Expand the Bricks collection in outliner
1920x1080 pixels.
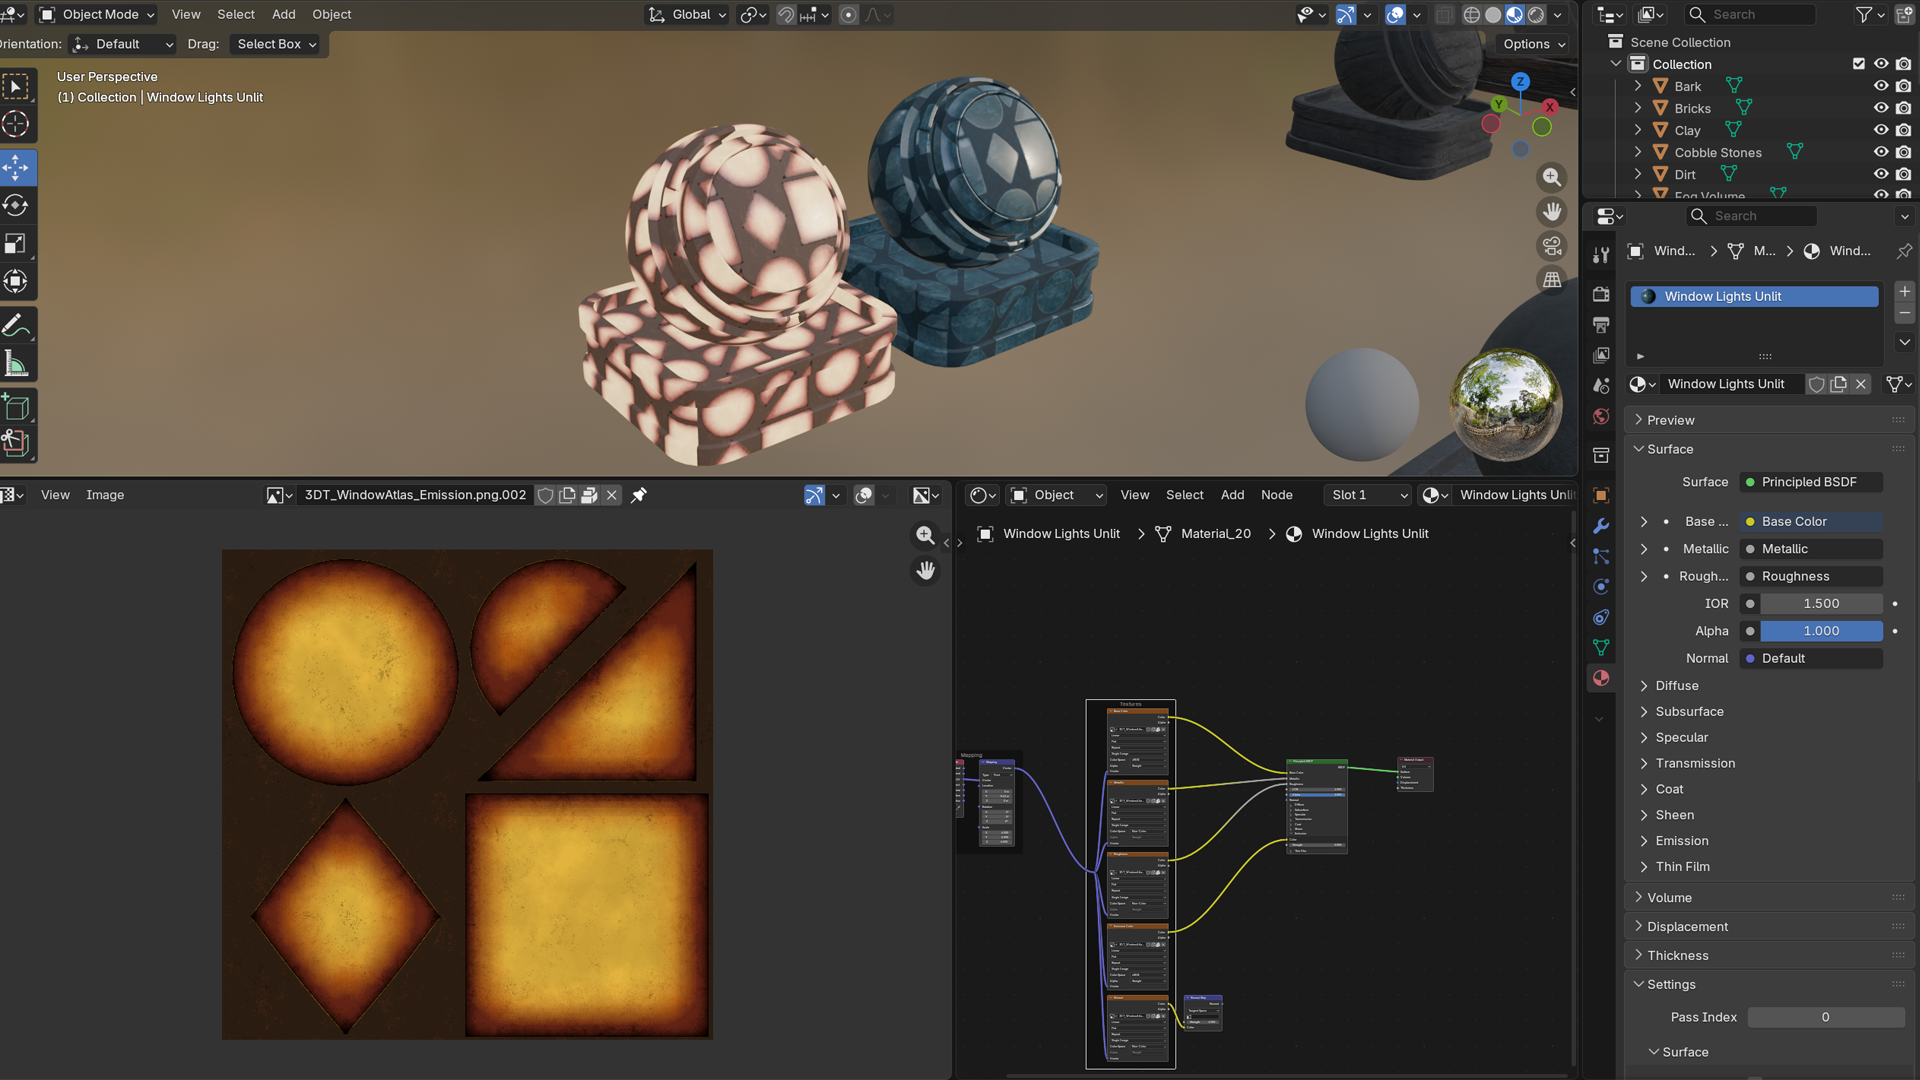1637,108
